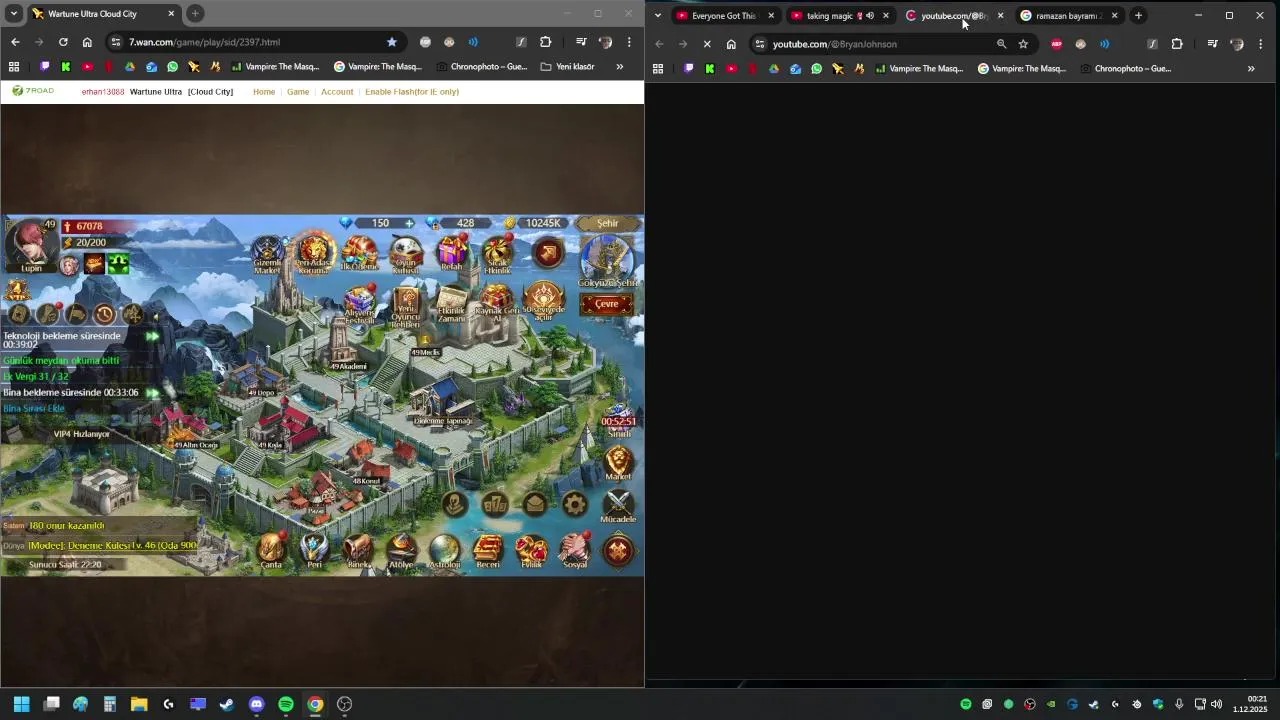Screen dimensions: 1280x720
Task: Expand more bookmarks in left window
Action: pyautogui.click(x=619, y=67)
